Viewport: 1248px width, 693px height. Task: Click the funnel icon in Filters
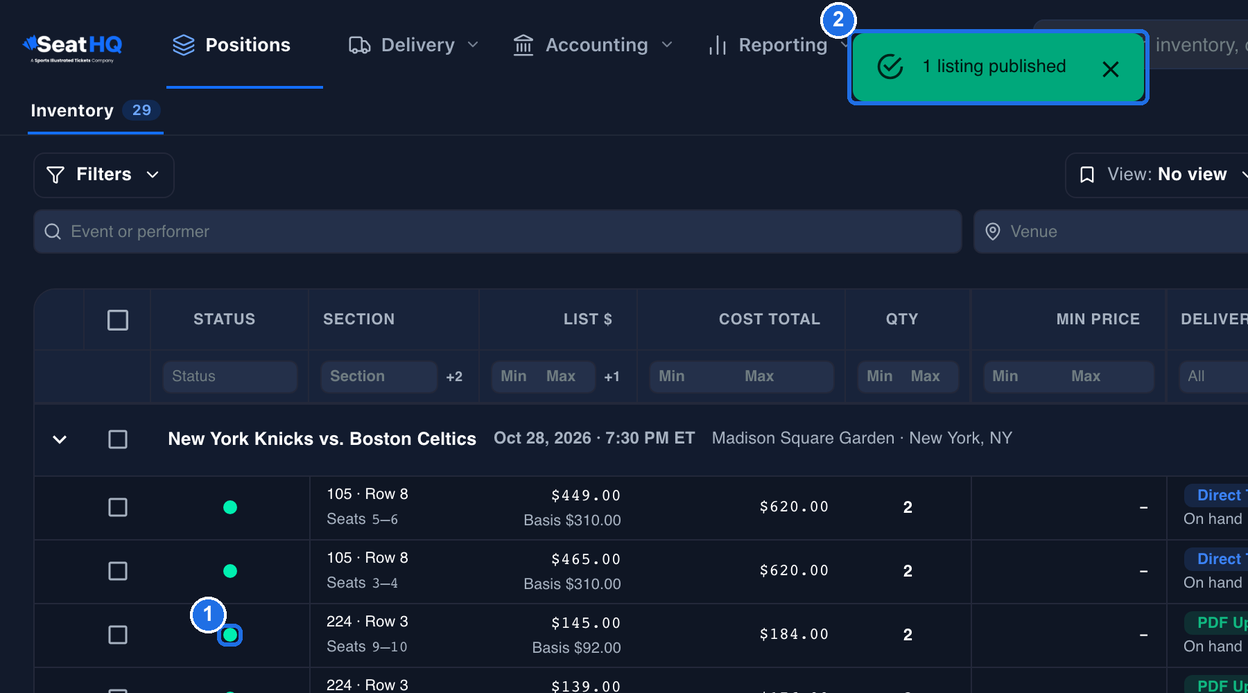tap(56, 175)
